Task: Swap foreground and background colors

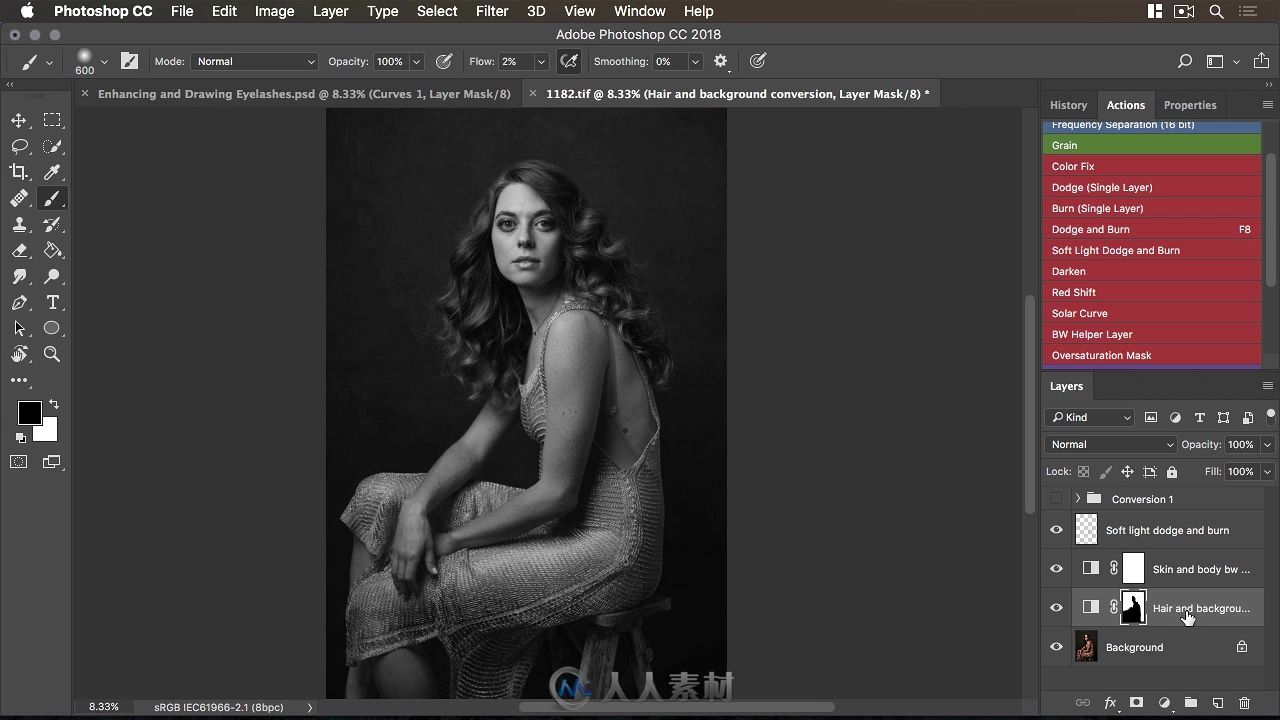Action: coord(54,404)
